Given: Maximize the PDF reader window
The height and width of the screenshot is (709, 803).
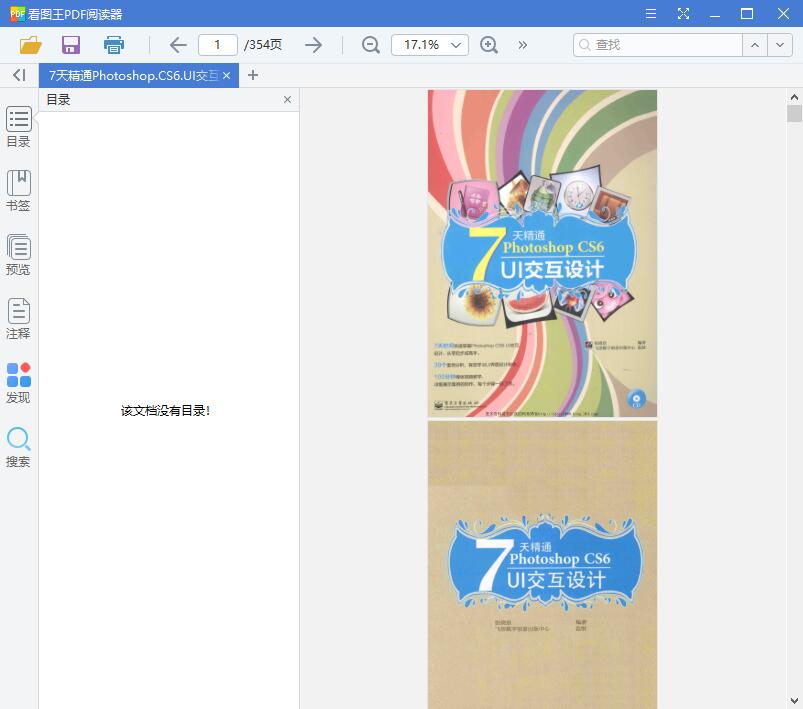Looking at the screenshot, I should [x=747, y=14].
